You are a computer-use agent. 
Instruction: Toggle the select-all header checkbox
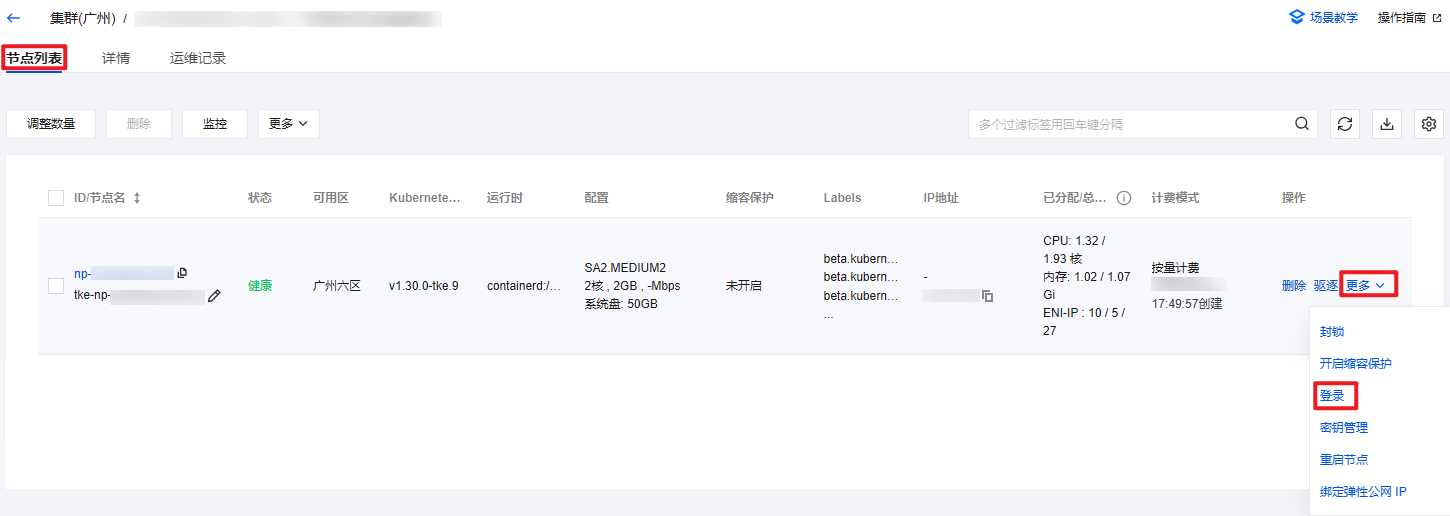[56, 198]
